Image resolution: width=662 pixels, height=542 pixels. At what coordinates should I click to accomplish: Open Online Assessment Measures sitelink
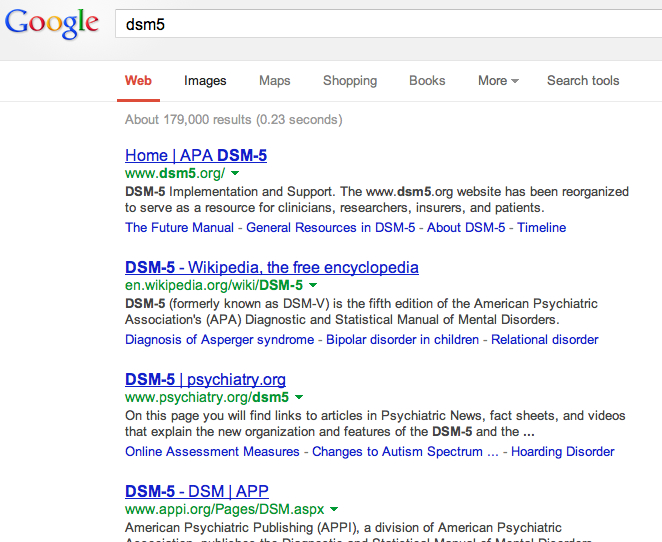click(x=212, y=451)
